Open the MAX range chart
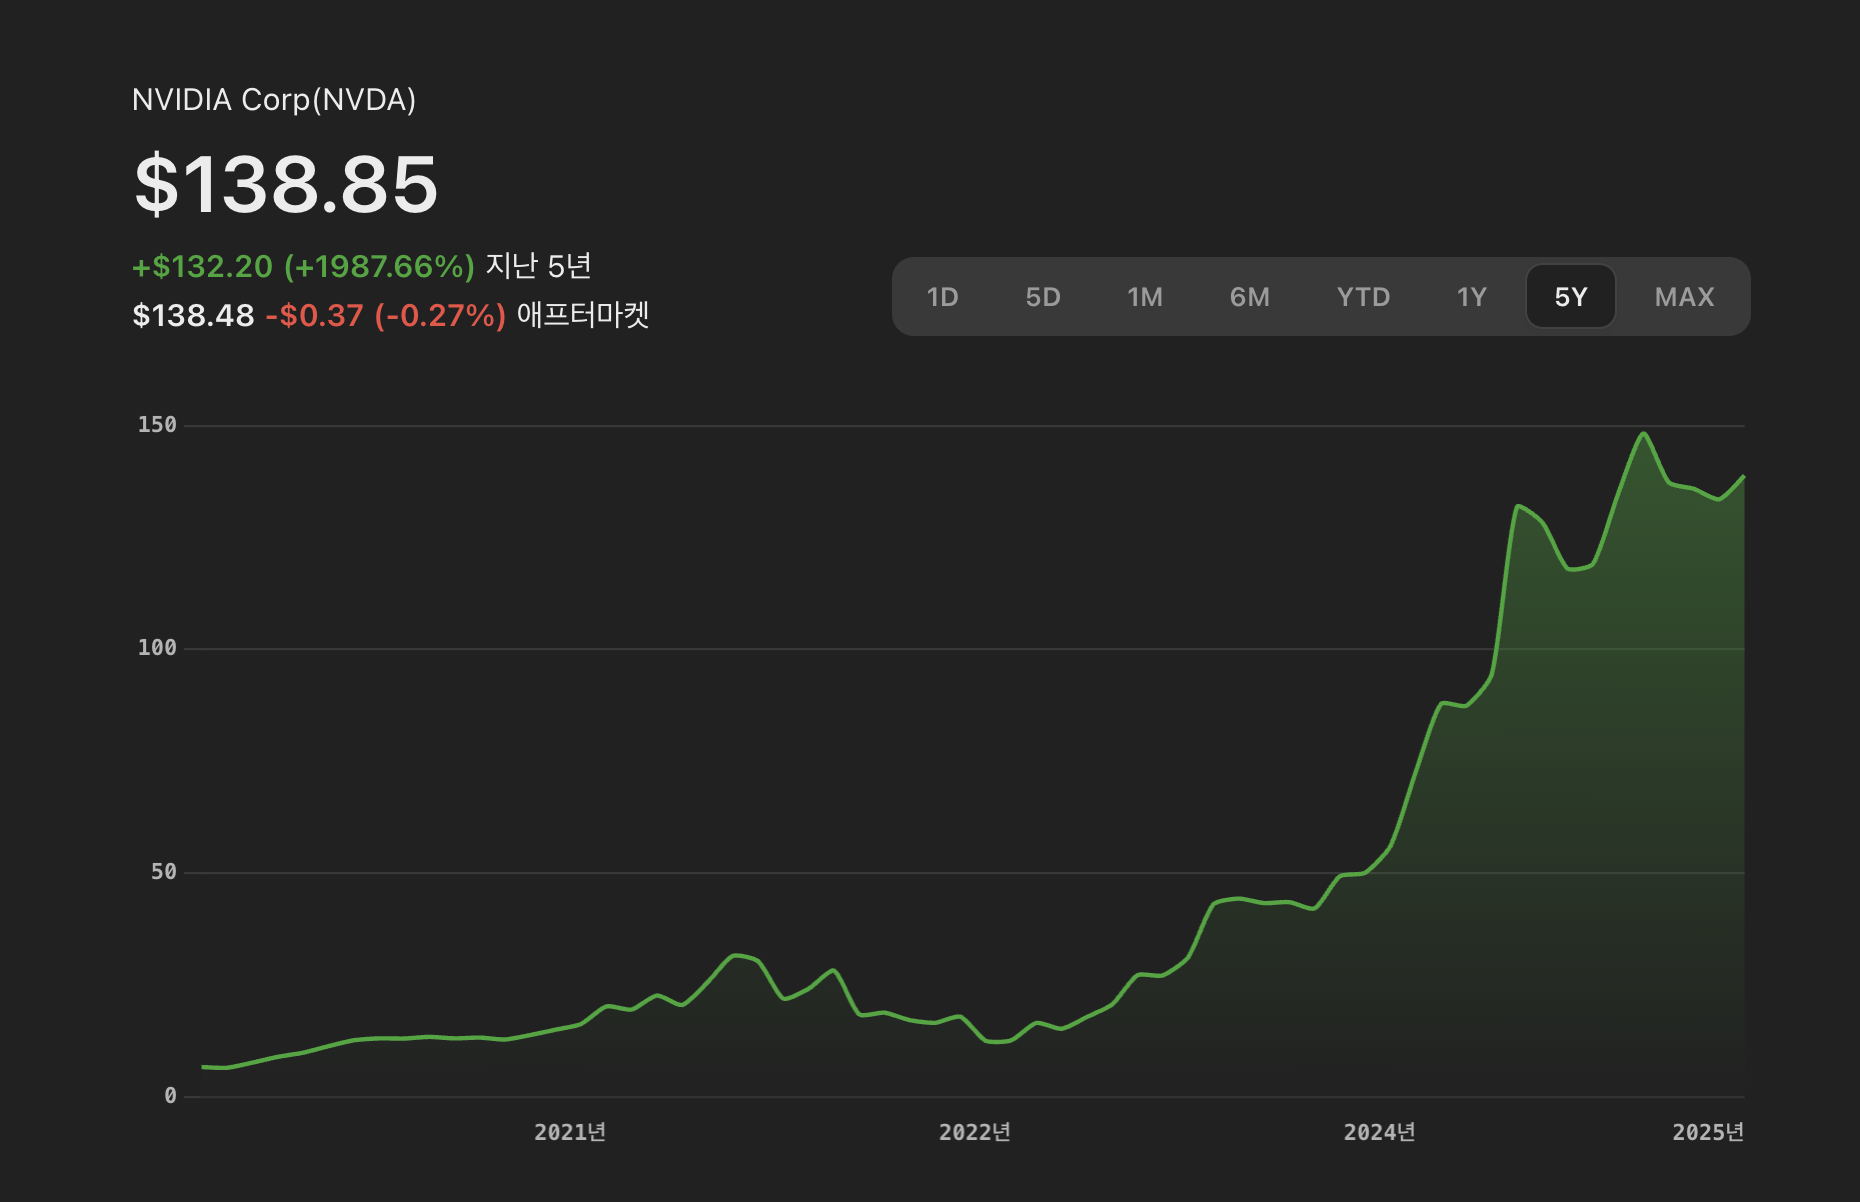This screenshot has height=1202, width=1860. pos(1684,297)
